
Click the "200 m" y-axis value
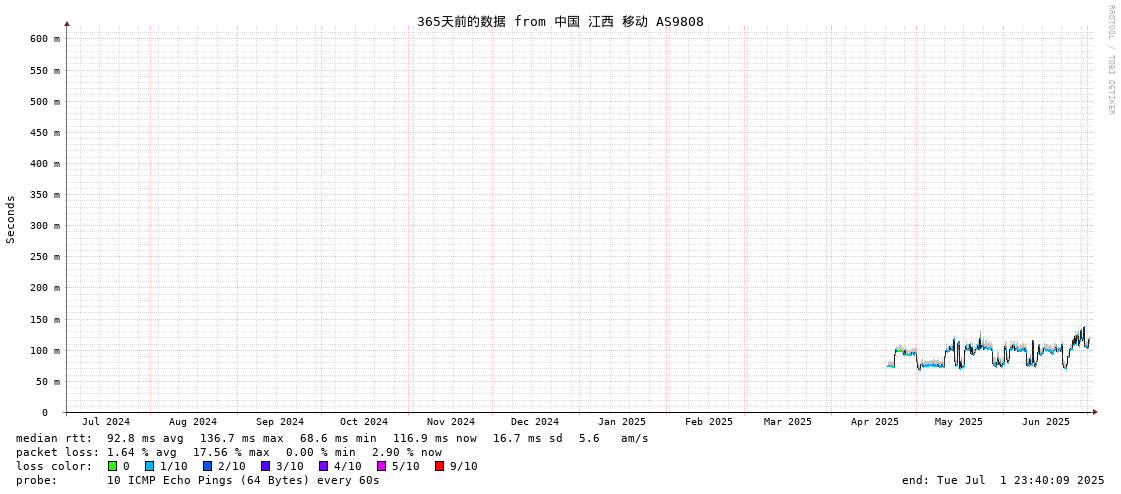44,287
